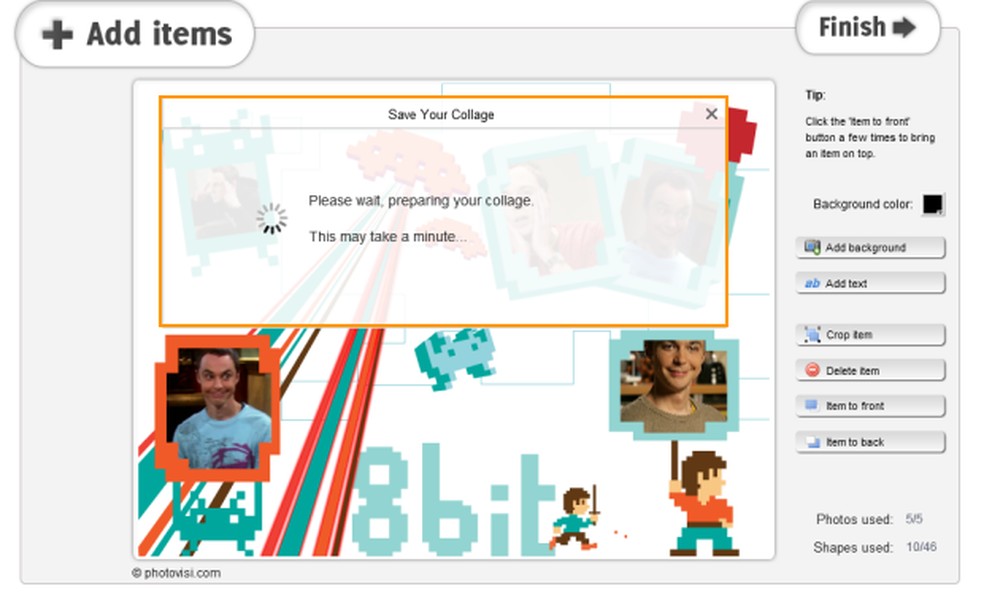Image resolution: width=984 pixels, height=594 pixels.
Task: Select the teal space invader shape
Action: (x=456, y=356)
